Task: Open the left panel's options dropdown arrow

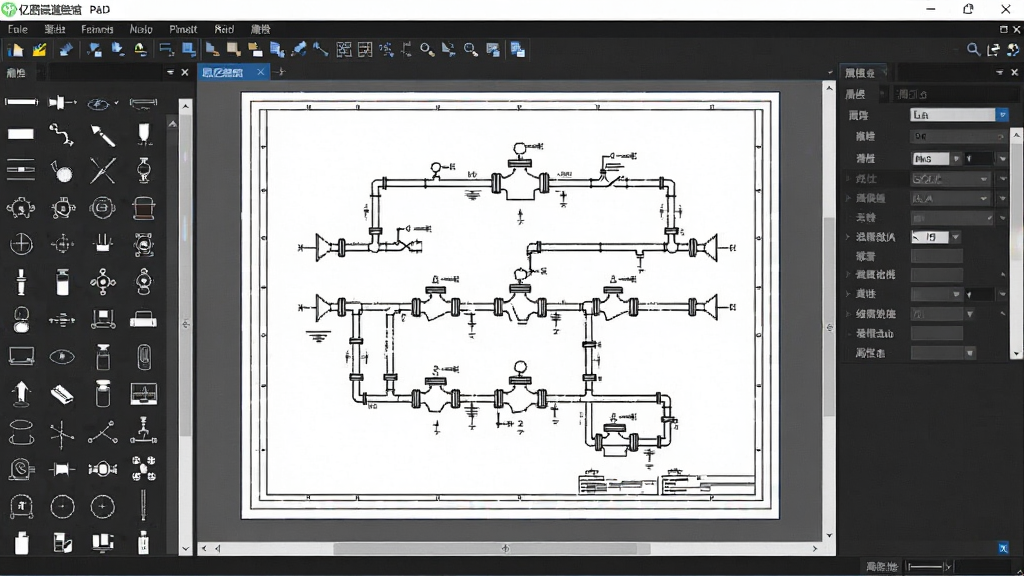Action: tap(170, 72)
